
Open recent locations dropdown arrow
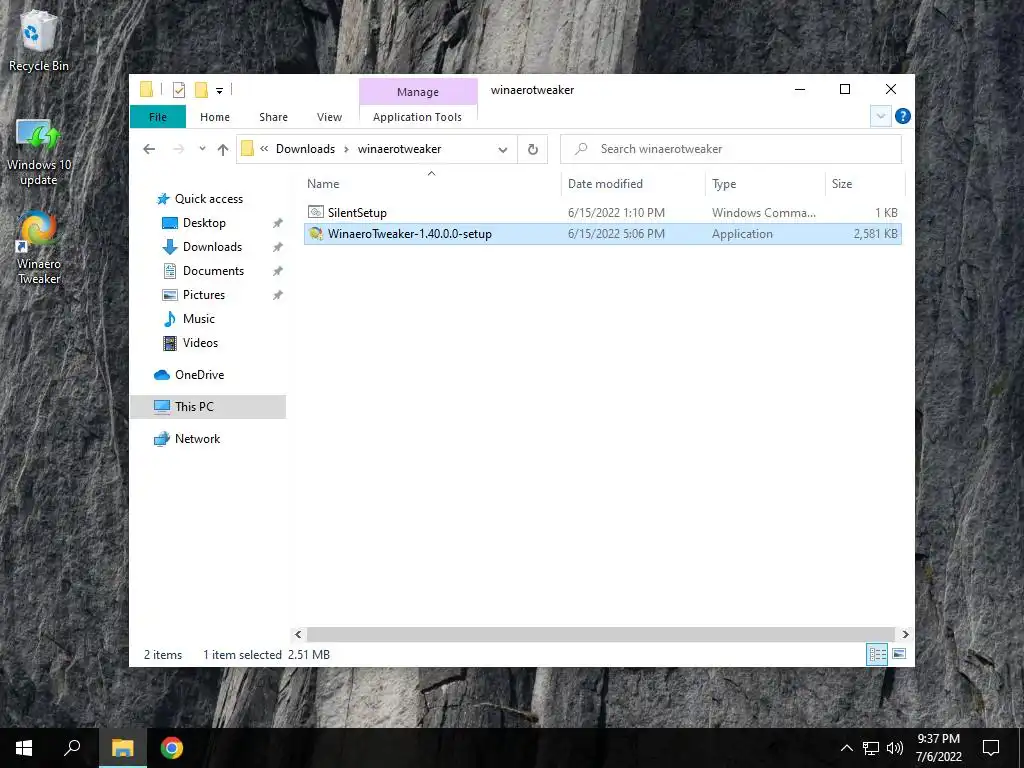[202, 149]
